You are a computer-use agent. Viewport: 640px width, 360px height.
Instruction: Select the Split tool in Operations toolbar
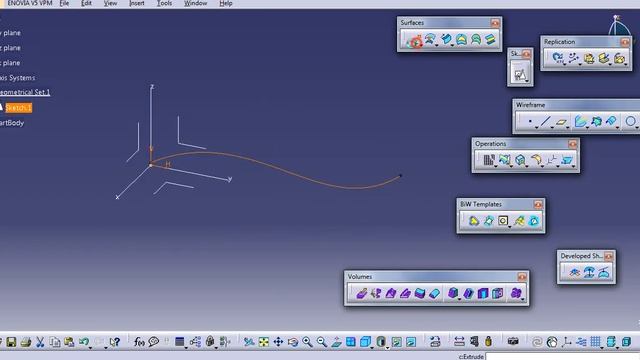[504, 160]
